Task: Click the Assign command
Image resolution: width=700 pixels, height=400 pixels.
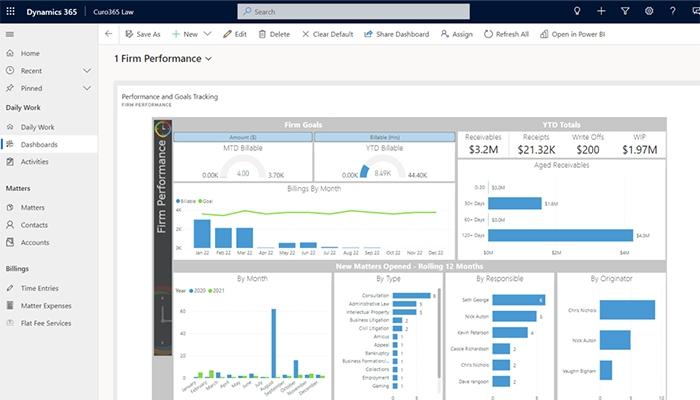Action: 456,34
